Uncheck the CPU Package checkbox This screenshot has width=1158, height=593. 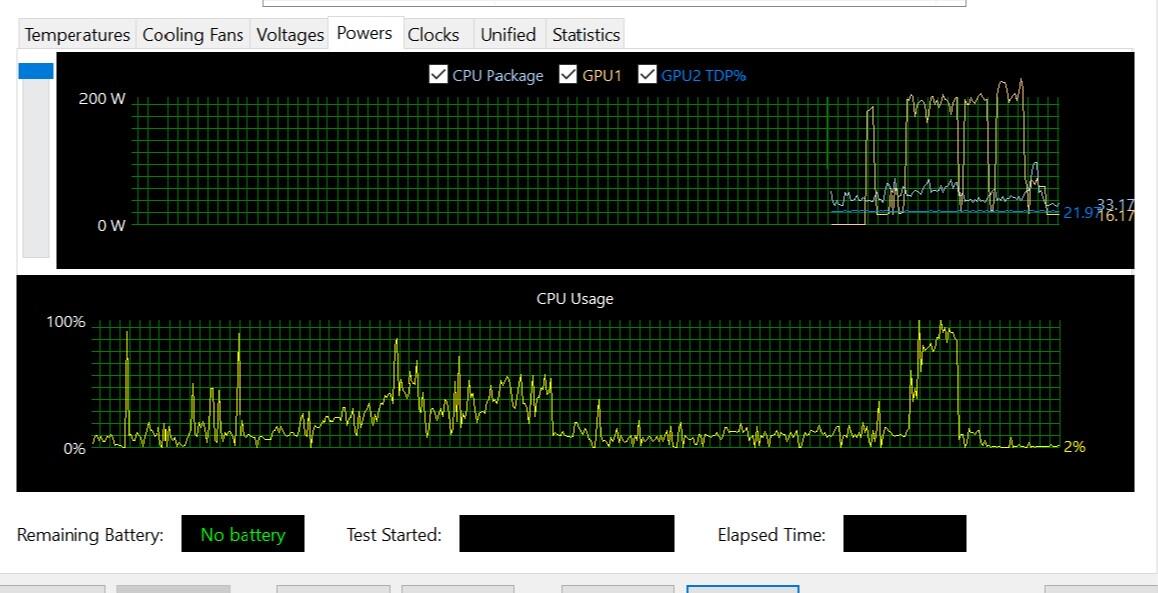[438, 75]
